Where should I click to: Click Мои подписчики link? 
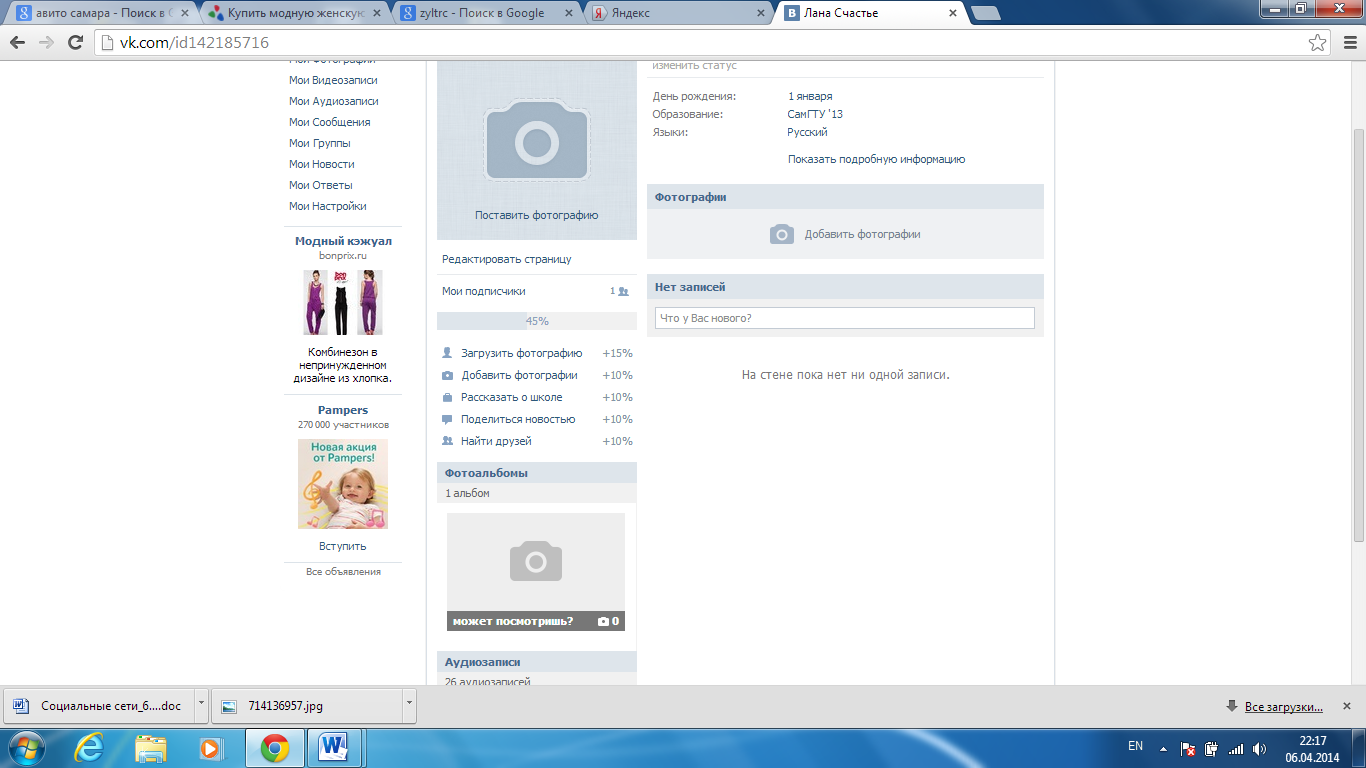(484, 291)
